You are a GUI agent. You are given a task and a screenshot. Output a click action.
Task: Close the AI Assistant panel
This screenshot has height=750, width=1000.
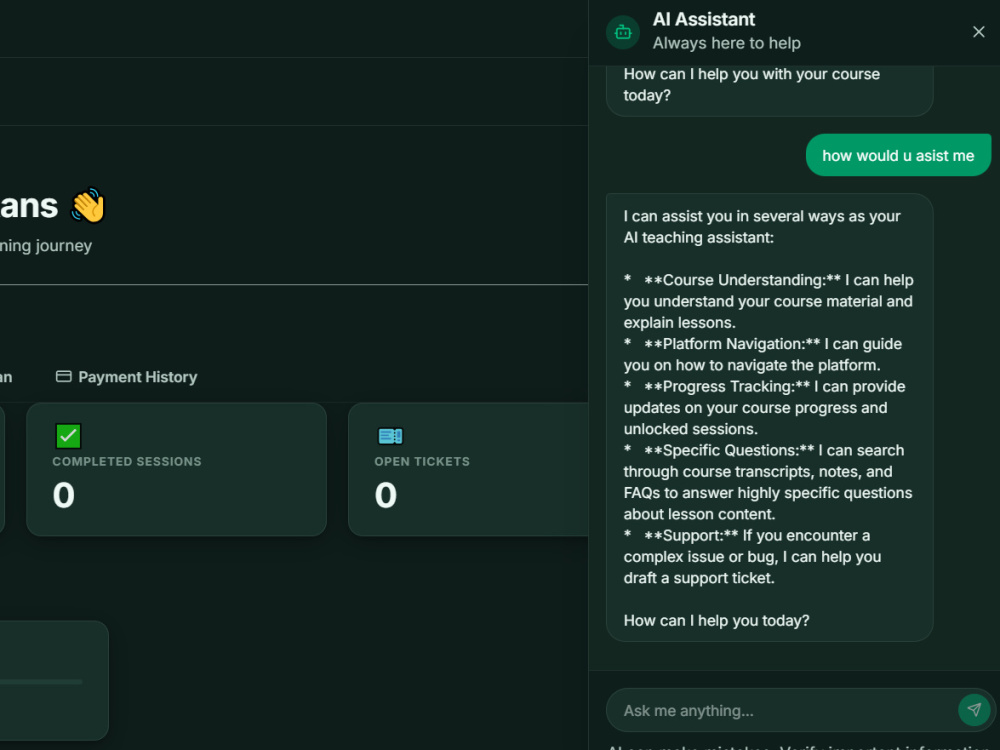(978, 32)
